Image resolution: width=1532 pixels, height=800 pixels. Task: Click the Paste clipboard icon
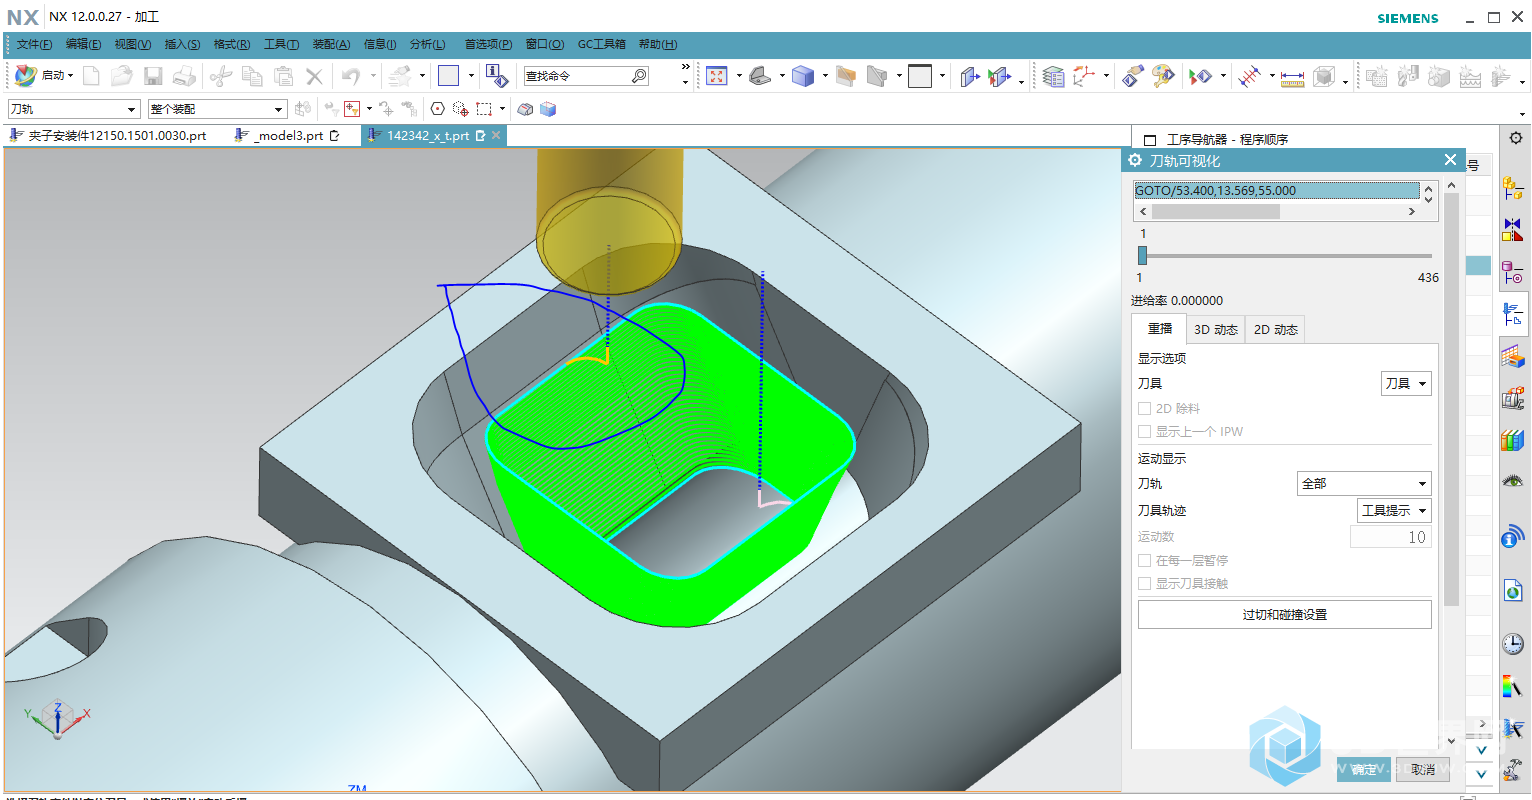pyautogui.click(x=284, y=76)
